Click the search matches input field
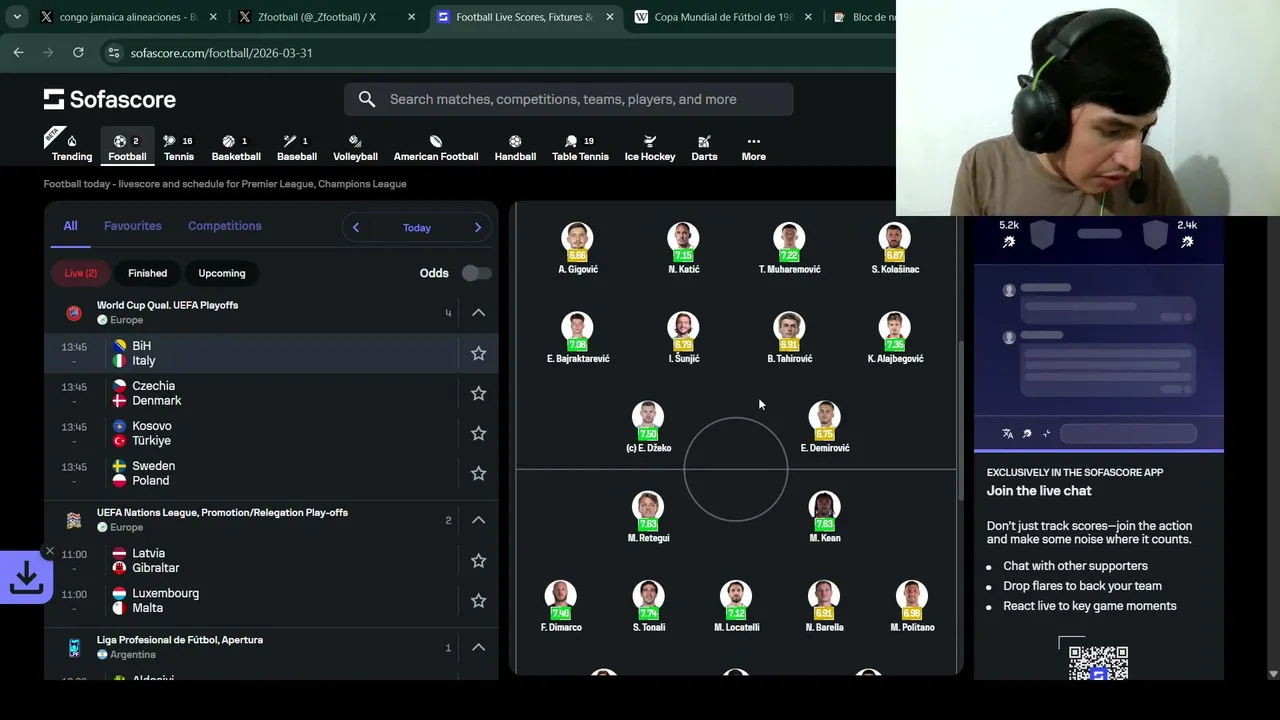Screen dimensions: 1280x720 point(569,99)
